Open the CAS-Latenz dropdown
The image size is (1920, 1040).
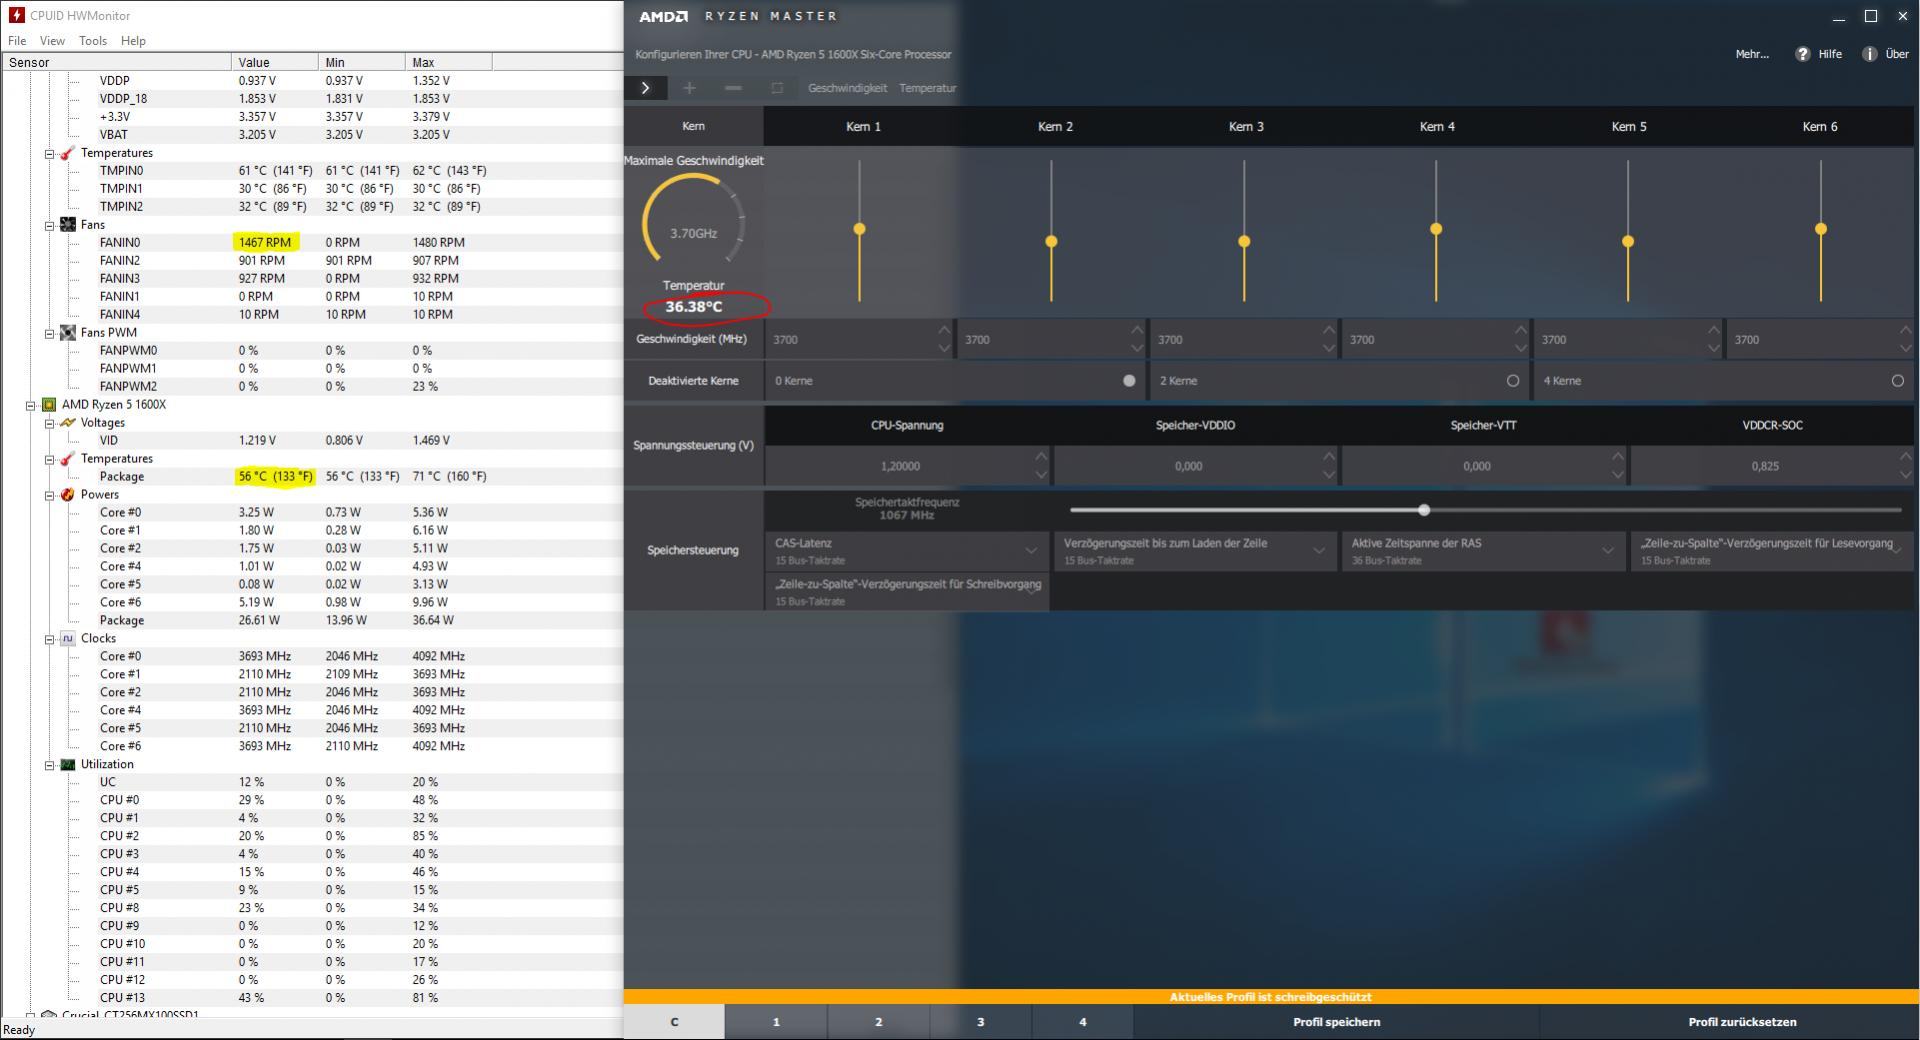coord(906,551)
